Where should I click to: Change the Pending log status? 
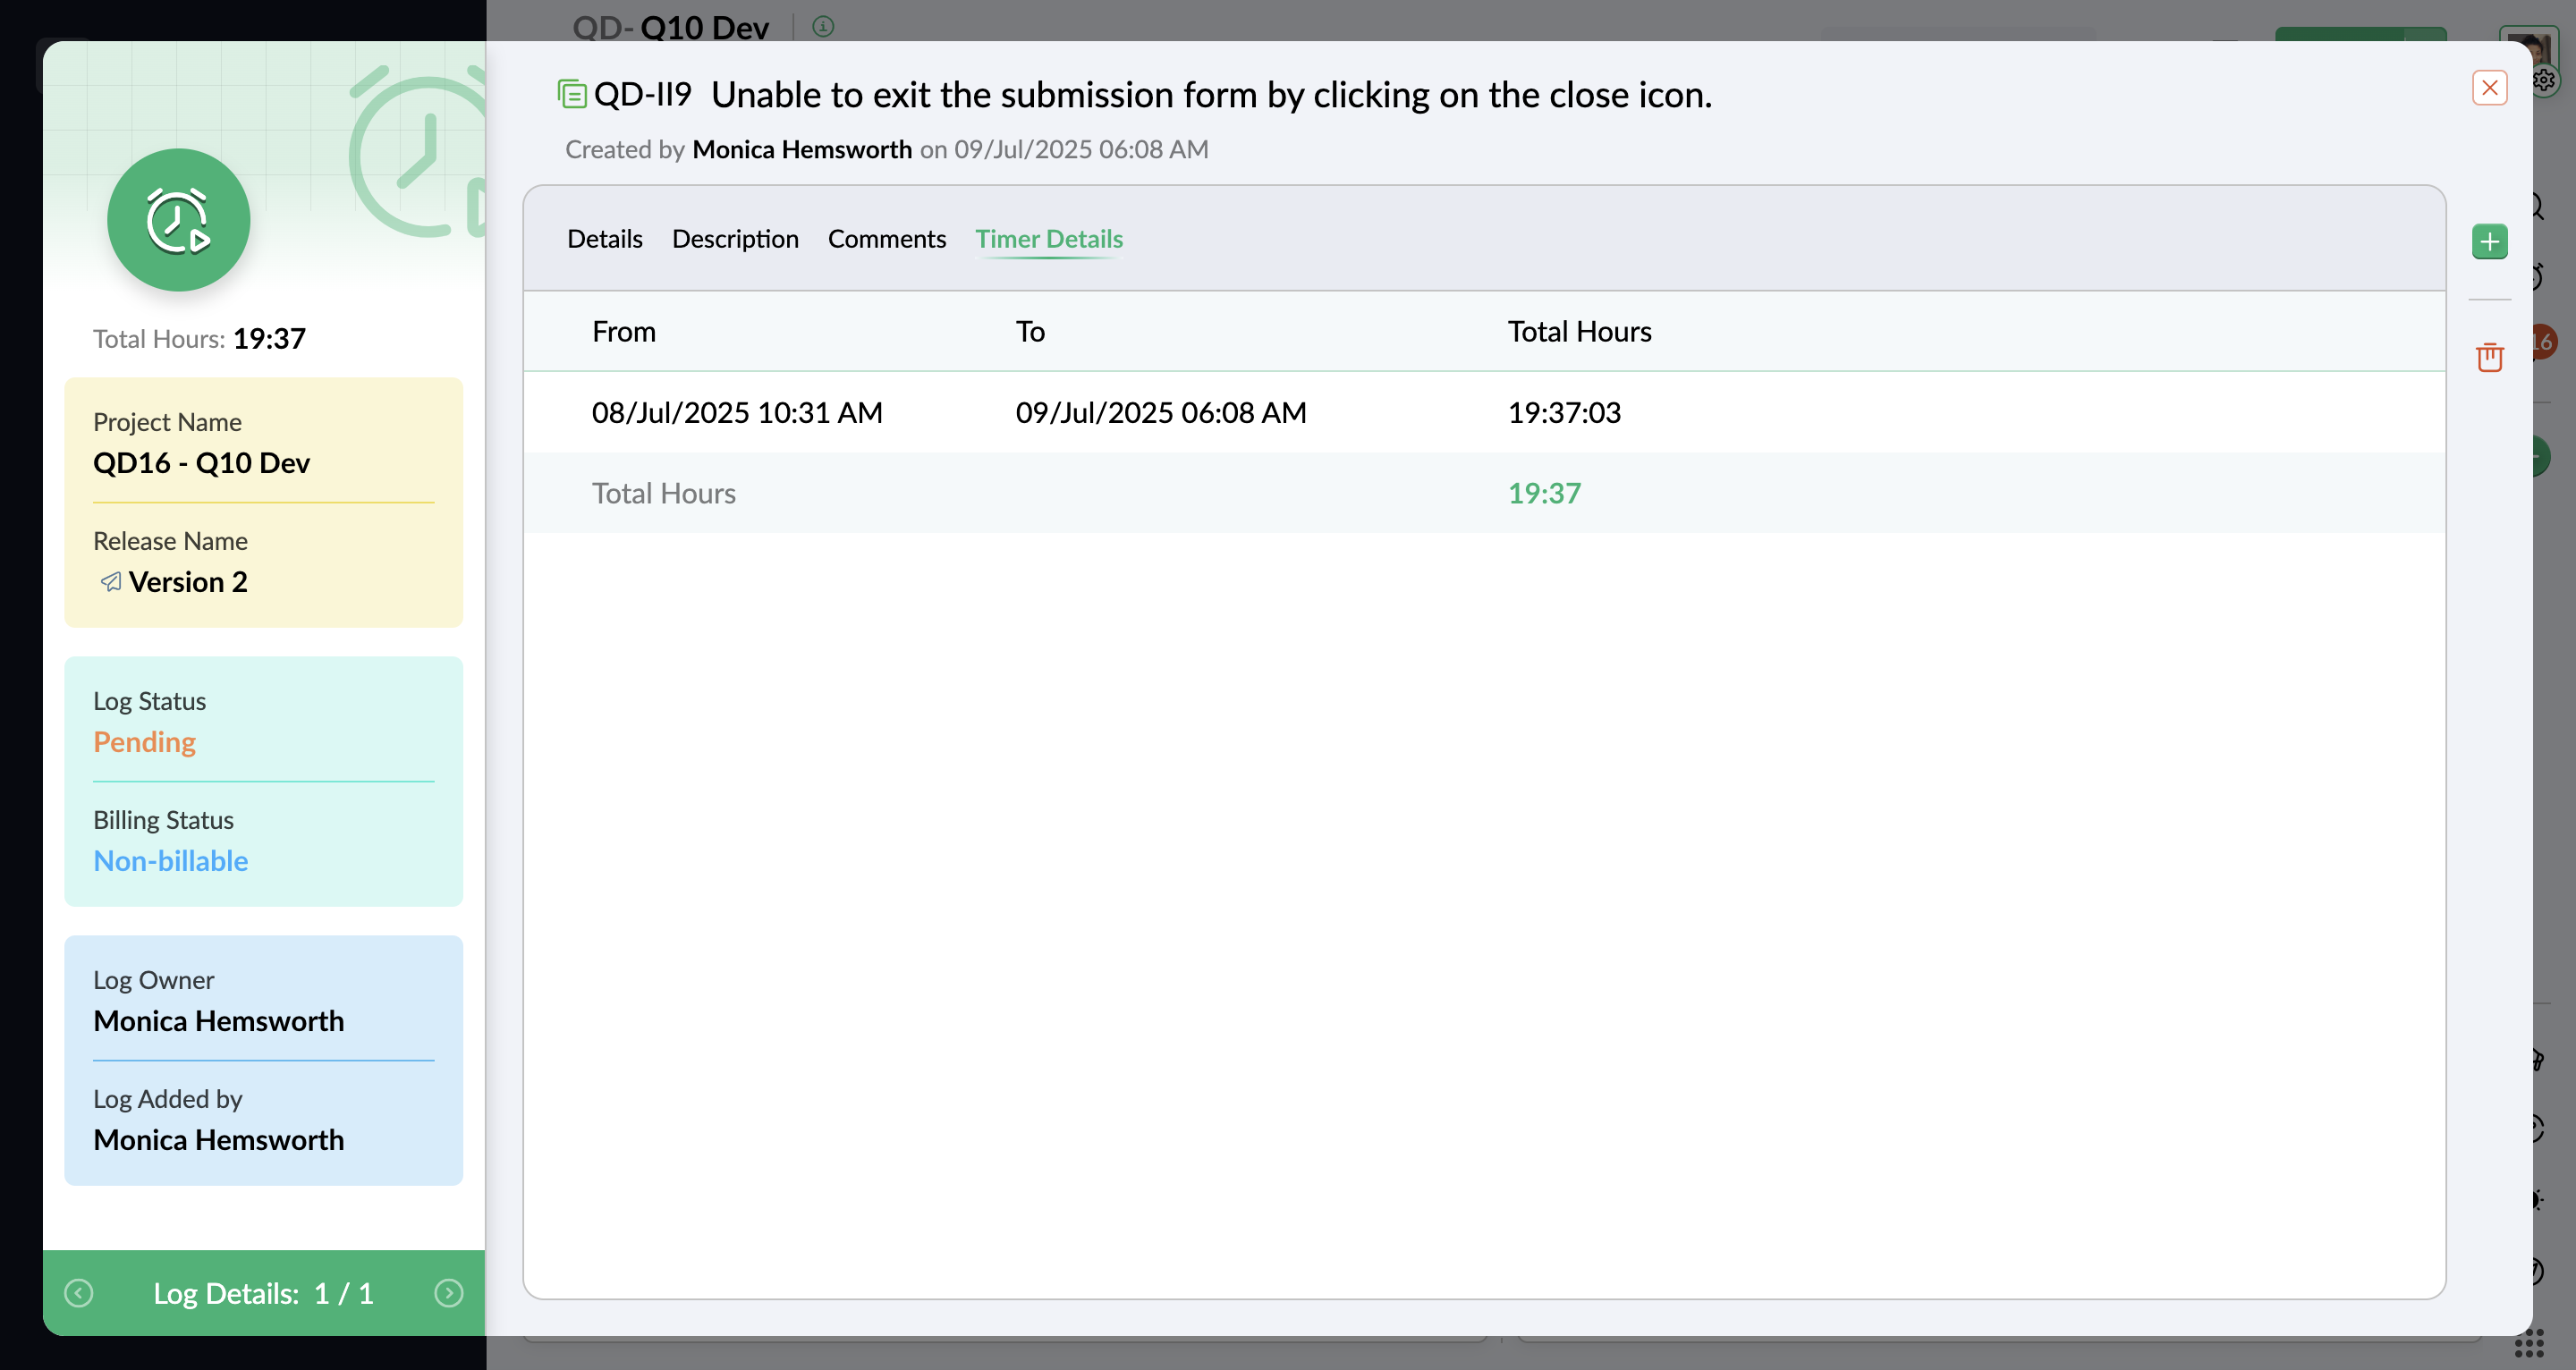click(145, 742)
